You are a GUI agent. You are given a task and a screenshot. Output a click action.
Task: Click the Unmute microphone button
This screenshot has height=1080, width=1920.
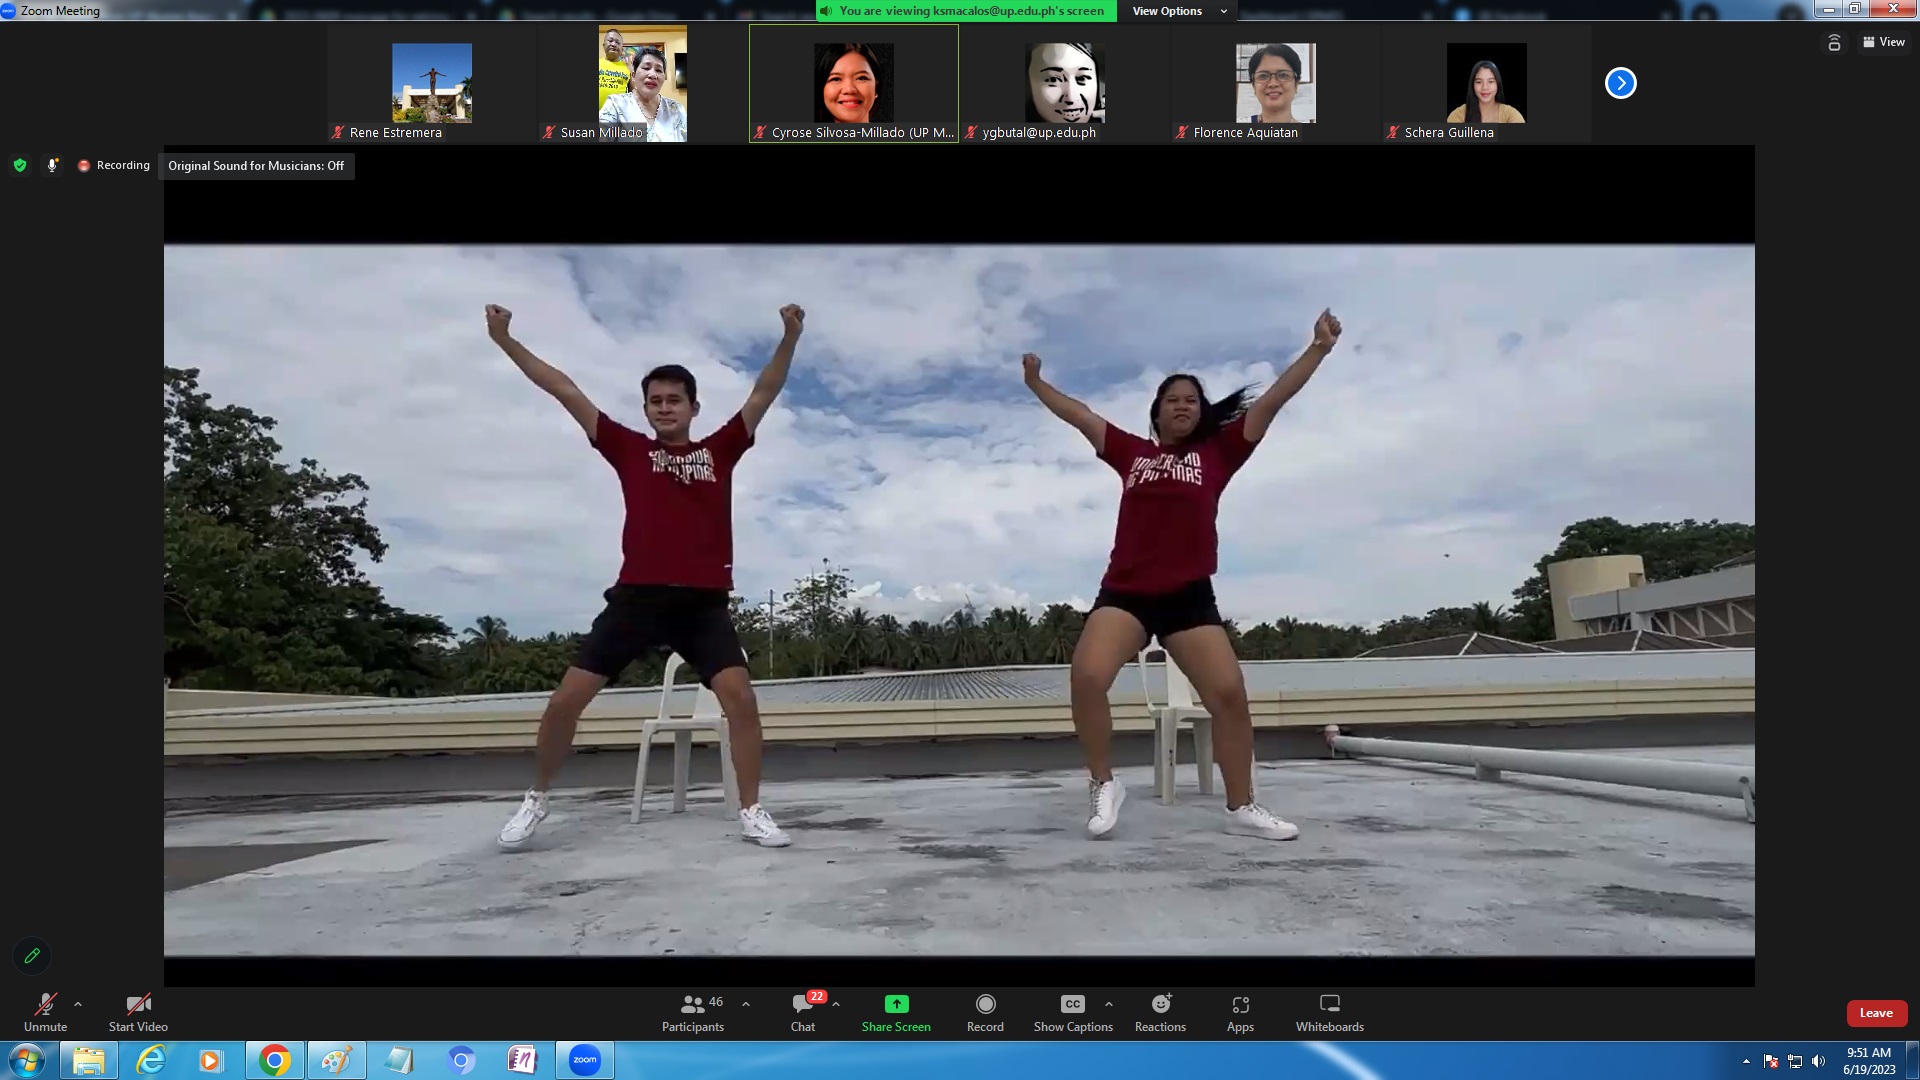[x=45, y=1012]
